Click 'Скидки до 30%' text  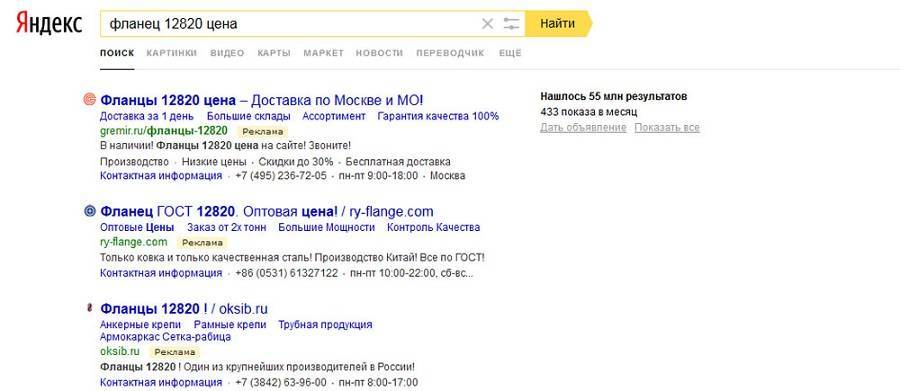coord(296,162)
